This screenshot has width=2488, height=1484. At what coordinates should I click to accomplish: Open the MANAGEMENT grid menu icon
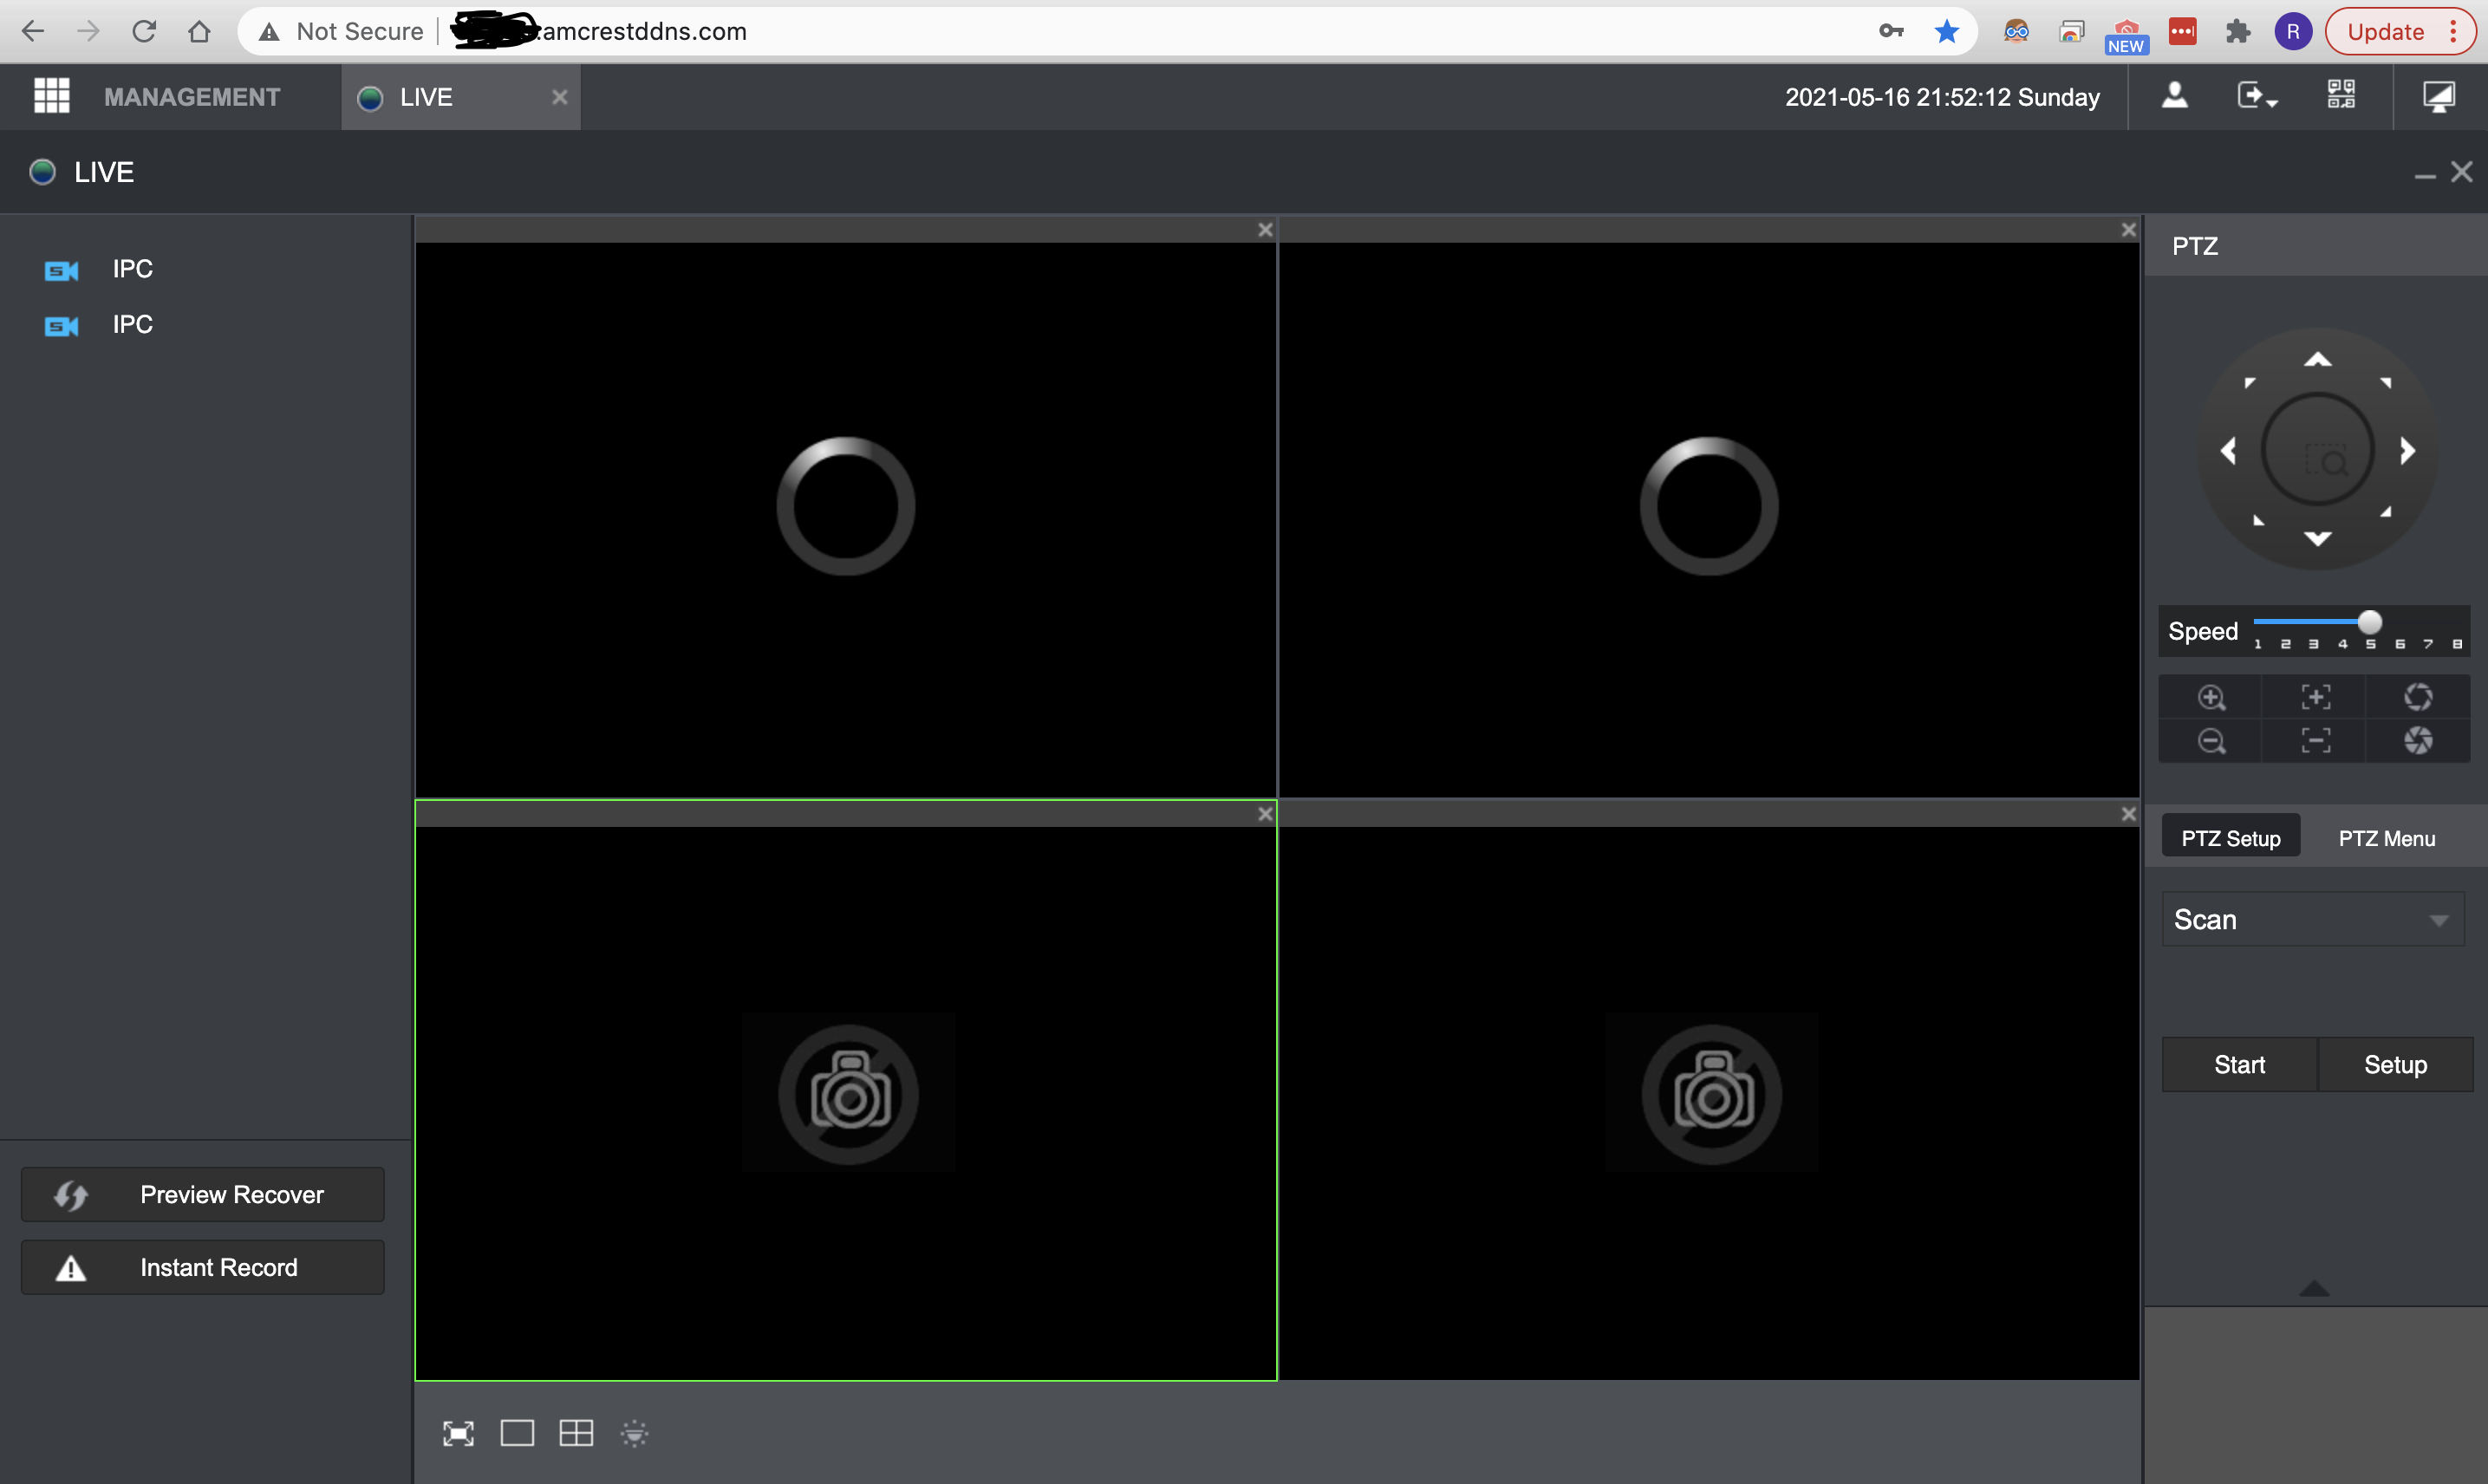pyautogui.click(x=51, y=96)
